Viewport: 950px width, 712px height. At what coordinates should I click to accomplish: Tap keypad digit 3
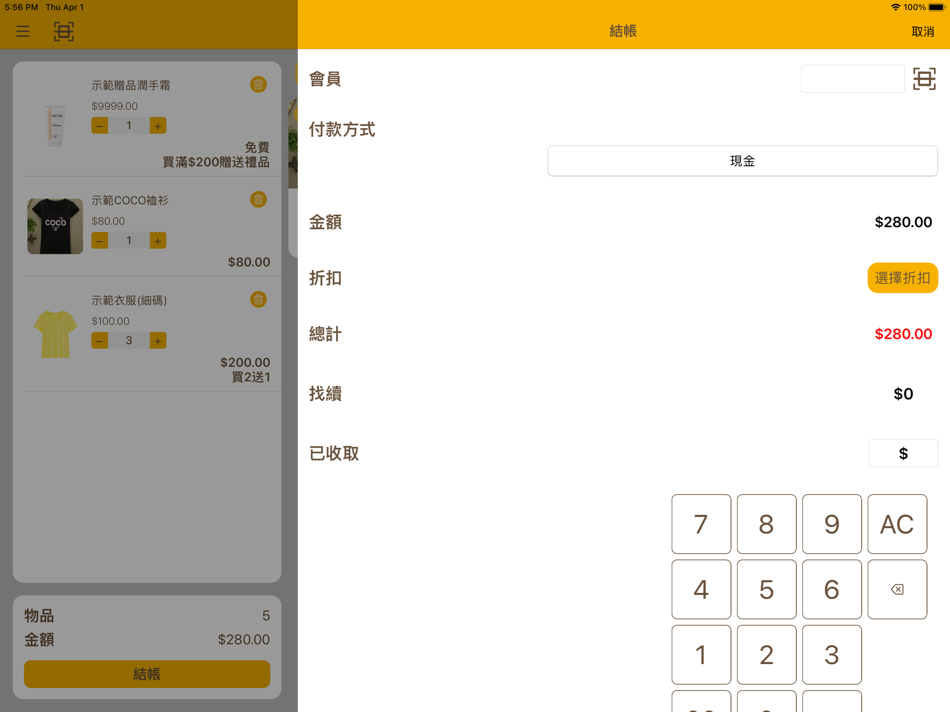832,655
